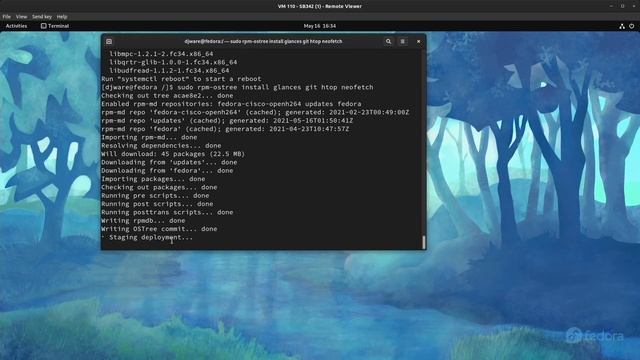Click the terminal title bar text

click(263, 41)
